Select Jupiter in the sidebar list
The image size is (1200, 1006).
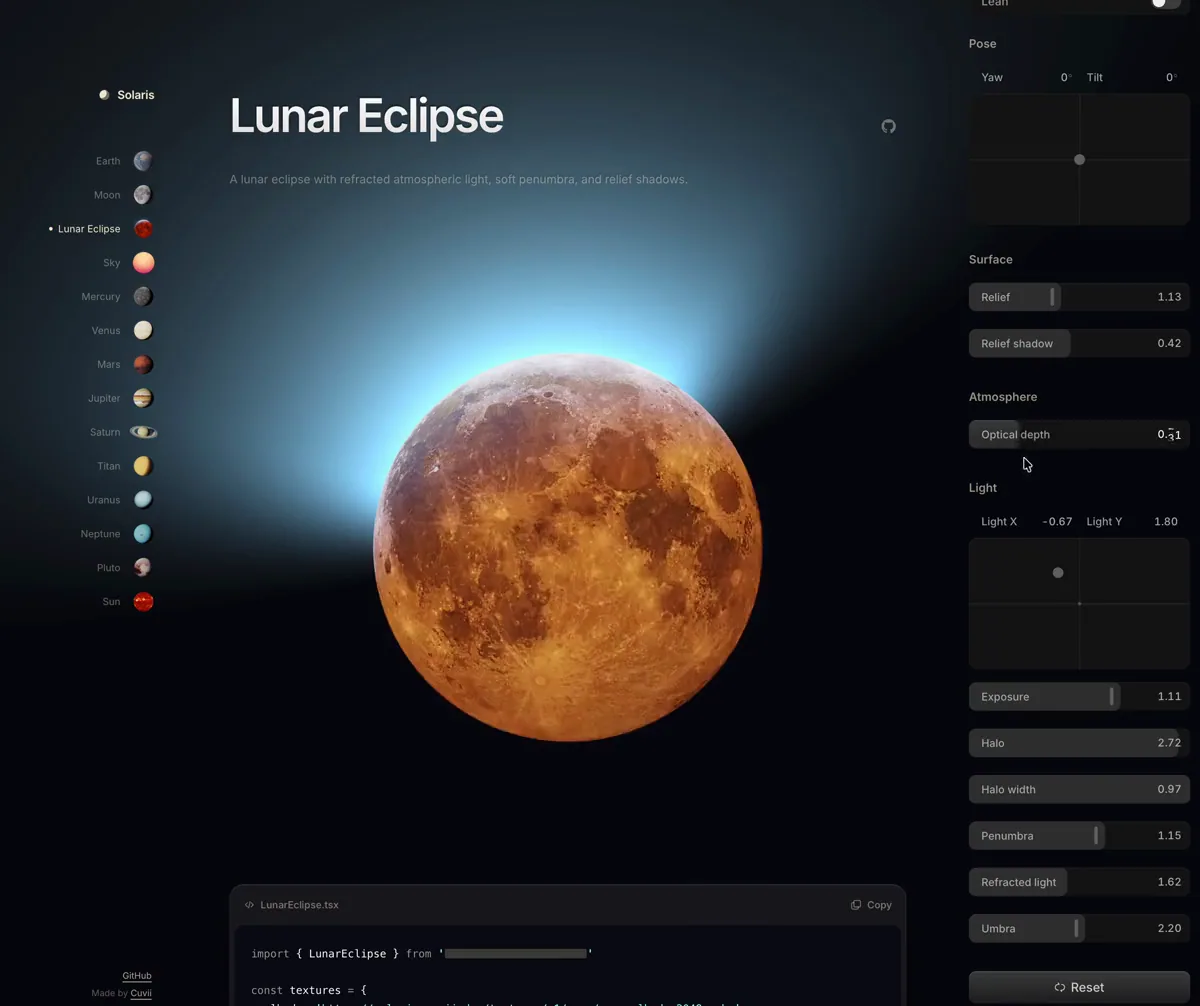pyautogui.click(x=104, y=398)
